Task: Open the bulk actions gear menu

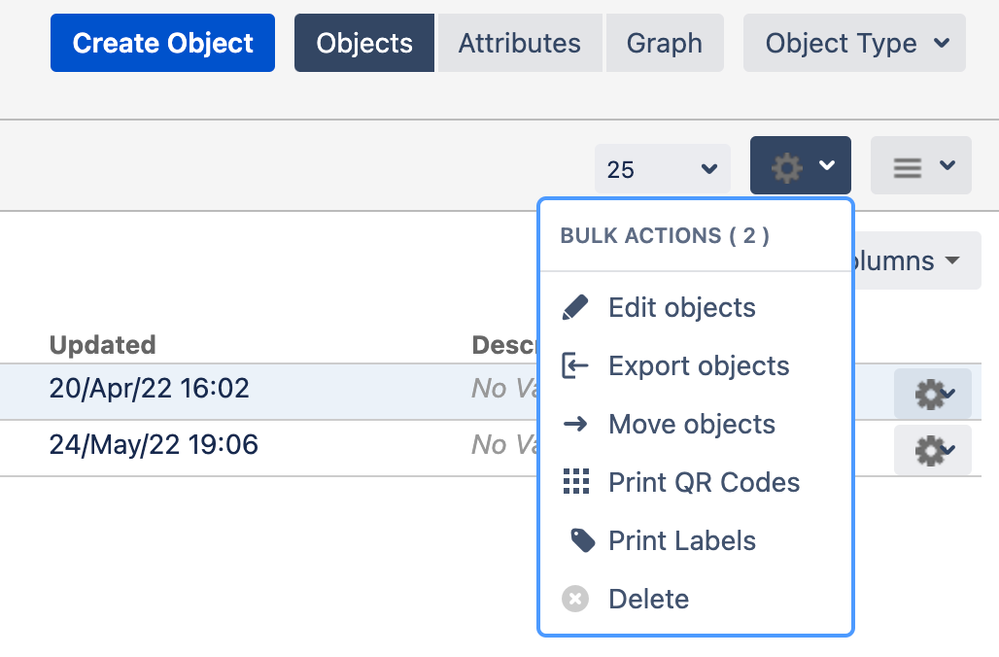Action: (x=800, y=166)
